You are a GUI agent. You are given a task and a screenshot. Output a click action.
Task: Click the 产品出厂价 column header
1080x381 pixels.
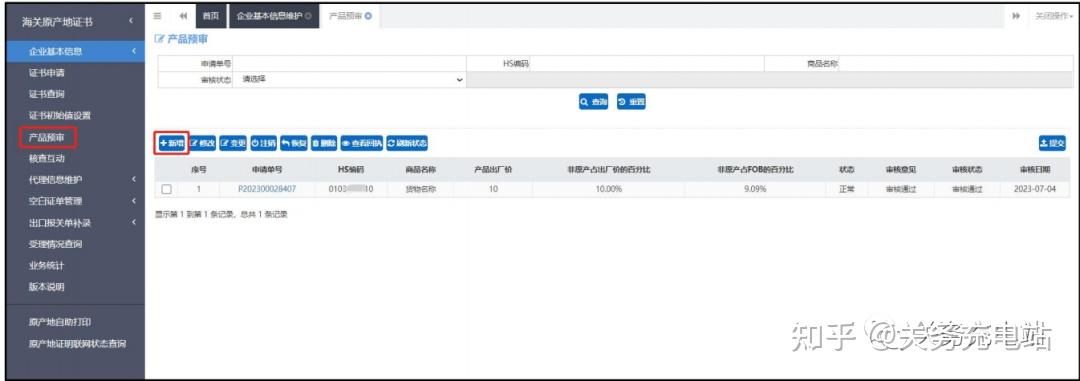(493, 169)
